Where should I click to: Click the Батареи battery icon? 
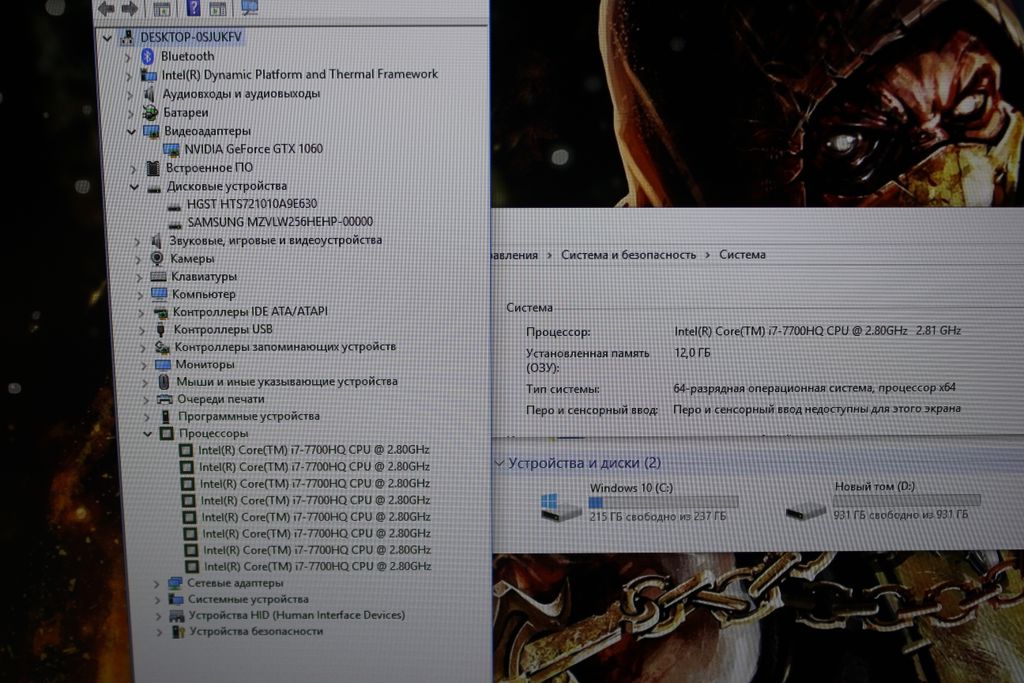(x=150, y=112)
